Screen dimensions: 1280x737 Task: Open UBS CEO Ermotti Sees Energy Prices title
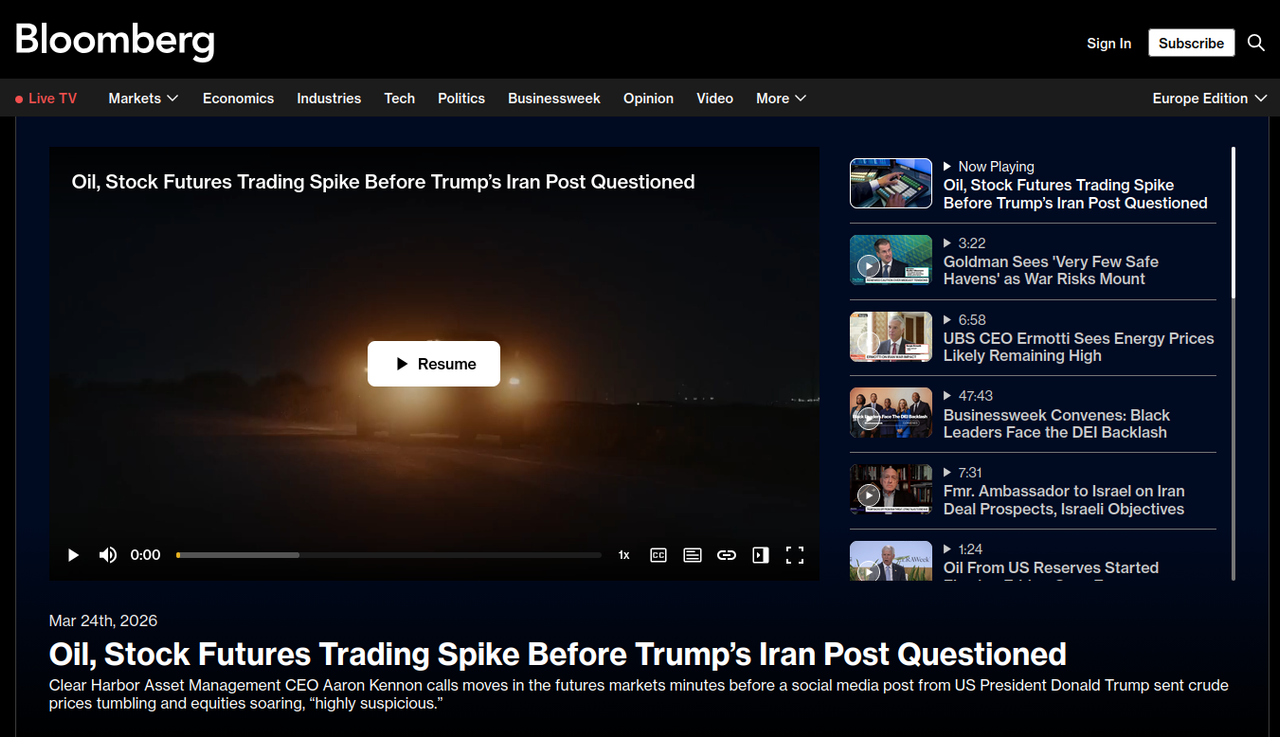1079,347
